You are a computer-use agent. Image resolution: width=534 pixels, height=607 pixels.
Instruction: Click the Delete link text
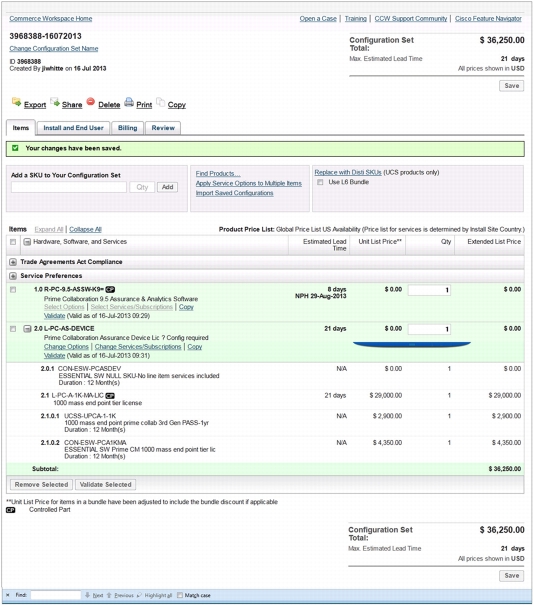pyautogui.click(x=109, y=105)
